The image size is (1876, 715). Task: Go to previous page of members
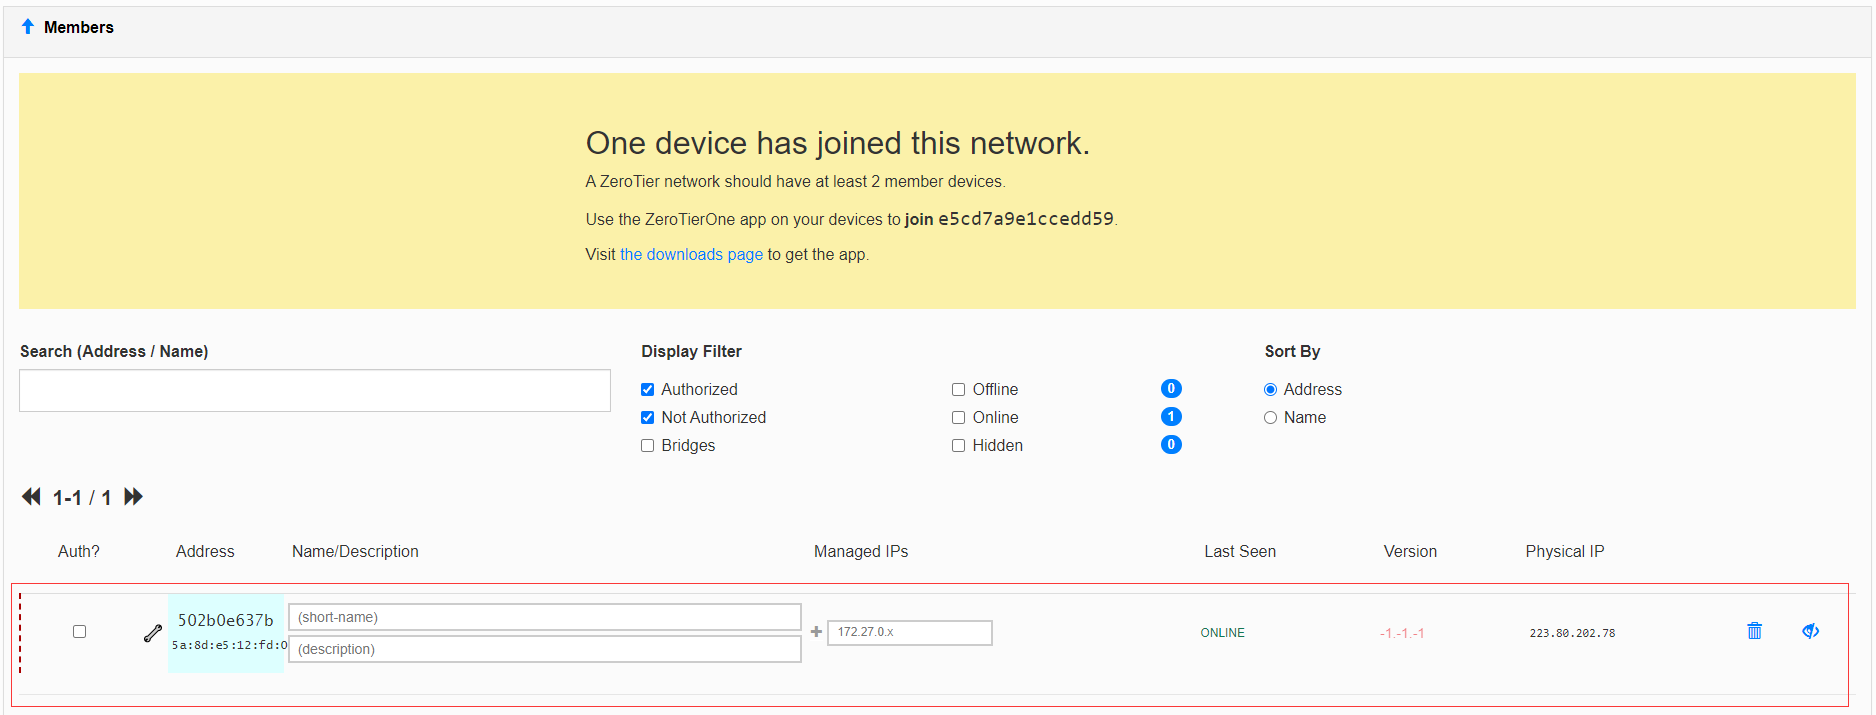(x=32, y=497)
